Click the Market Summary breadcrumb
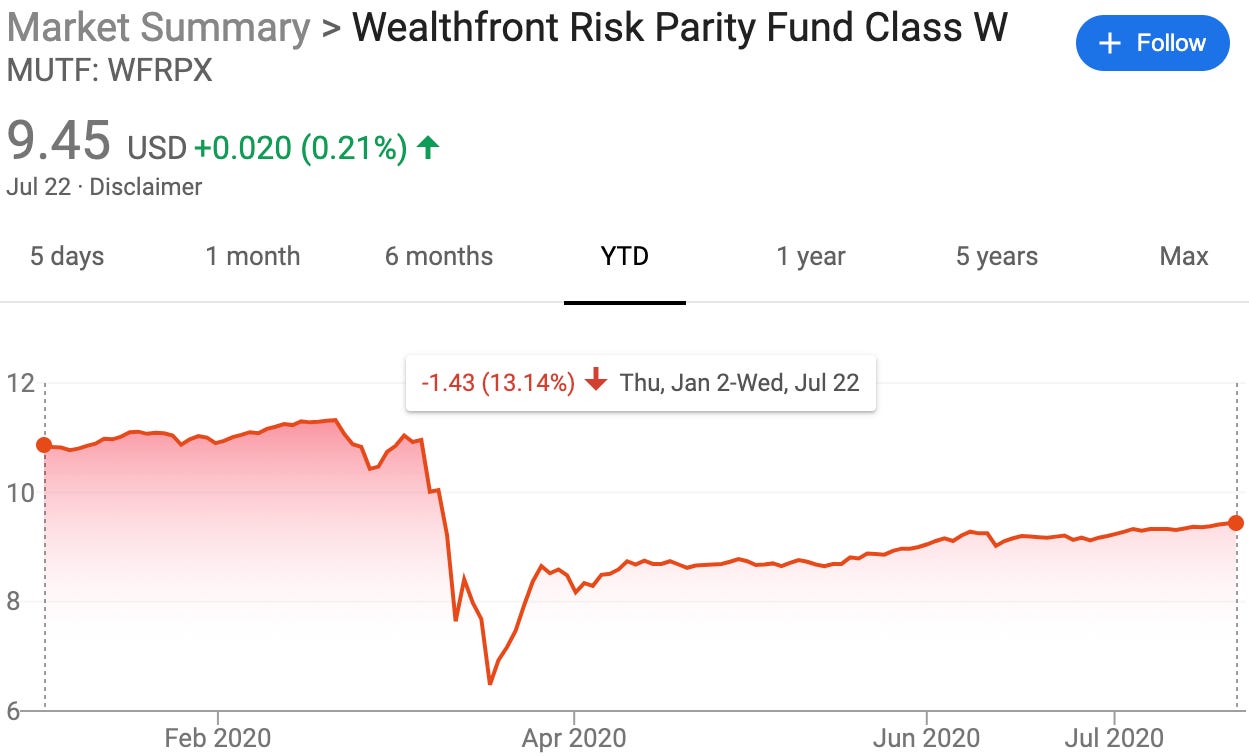Viewport: 1249px width, 756px height. tap(158, 28)
